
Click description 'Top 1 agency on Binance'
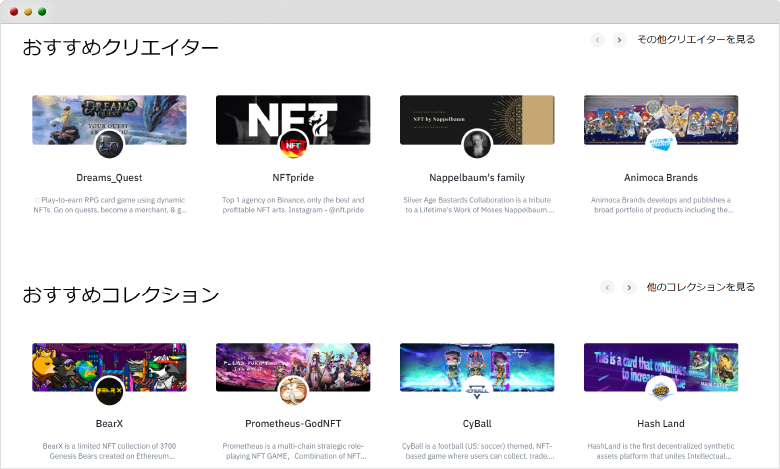pos(293,205)
